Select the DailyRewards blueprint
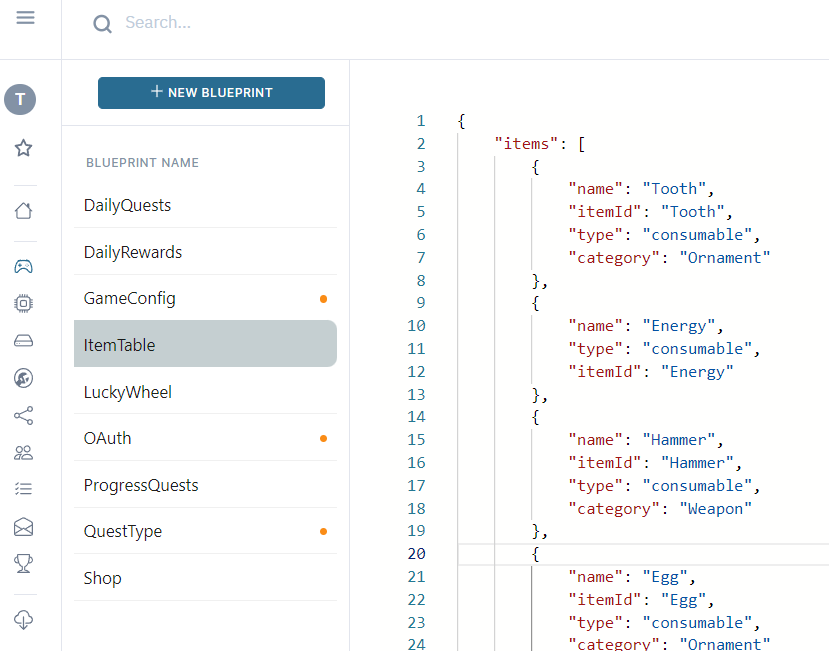The height and width of the screenshot is (651, 829). [x=205, y=252]
